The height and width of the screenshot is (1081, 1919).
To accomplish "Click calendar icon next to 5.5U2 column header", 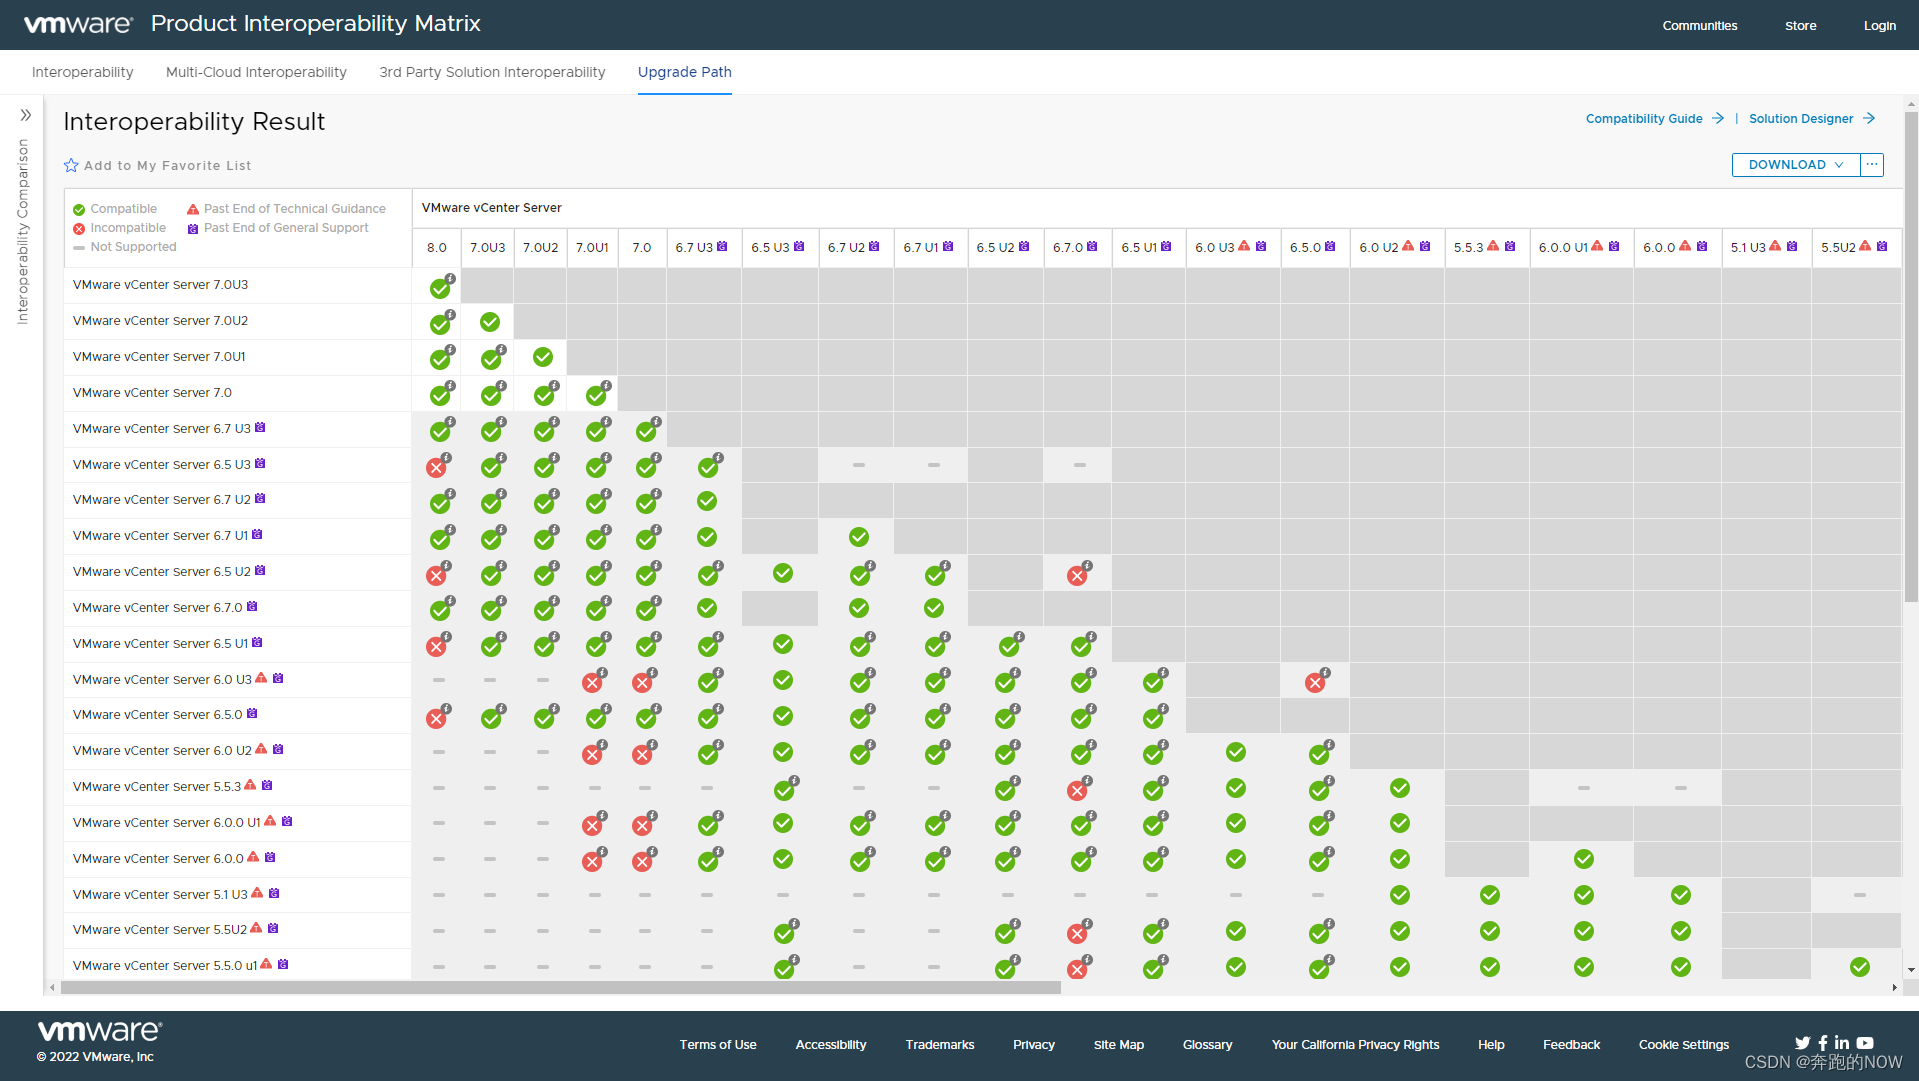I will click(x=1882, y=246).
